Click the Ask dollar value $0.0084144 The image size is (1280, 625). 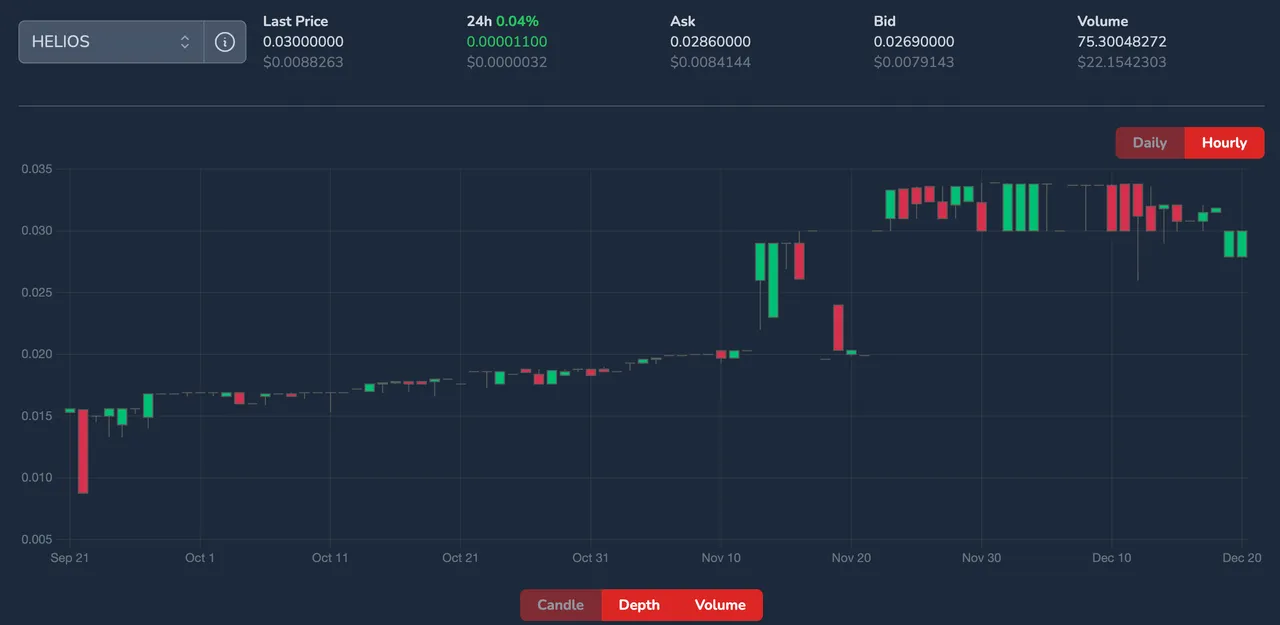coord(710,62)
